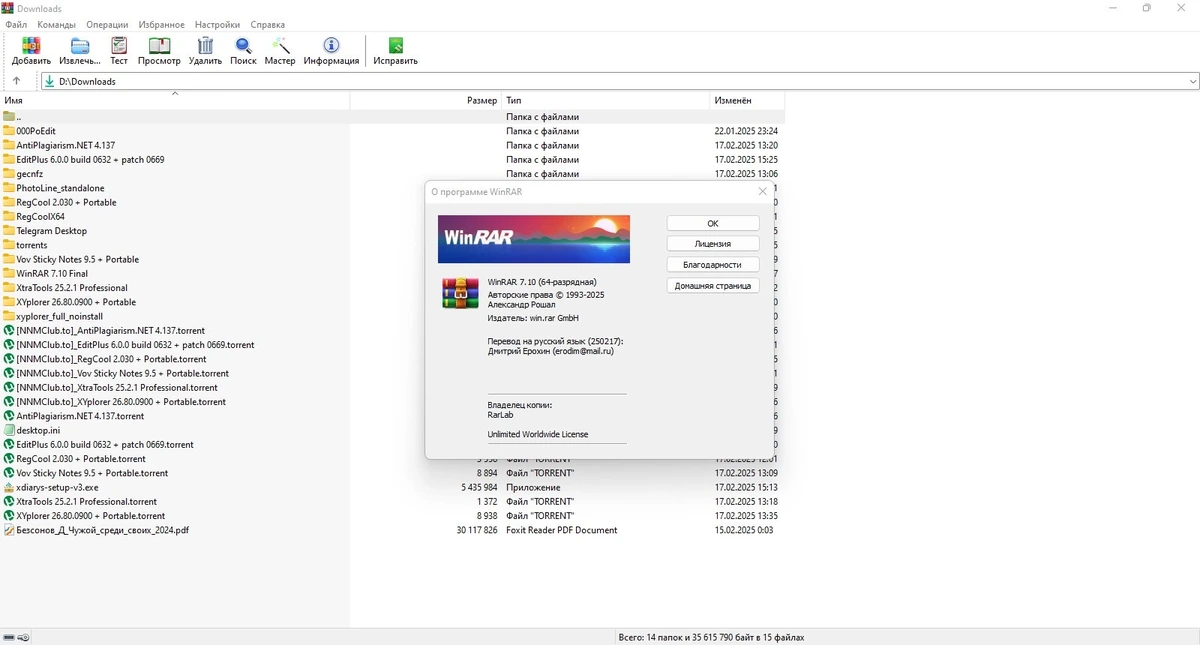Select AntiPlagiarism.NET 4.137.torrent file row
The image size is (1200, 645).
pos(80,416)
